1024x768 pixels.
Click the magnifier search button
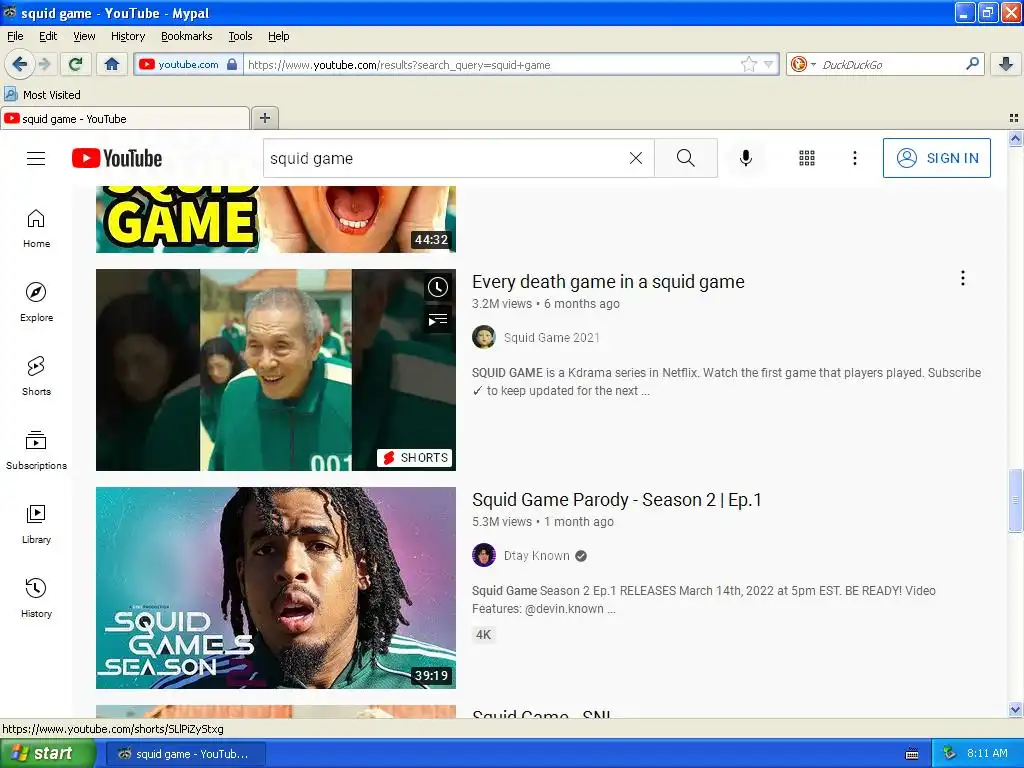pos(686,158)
